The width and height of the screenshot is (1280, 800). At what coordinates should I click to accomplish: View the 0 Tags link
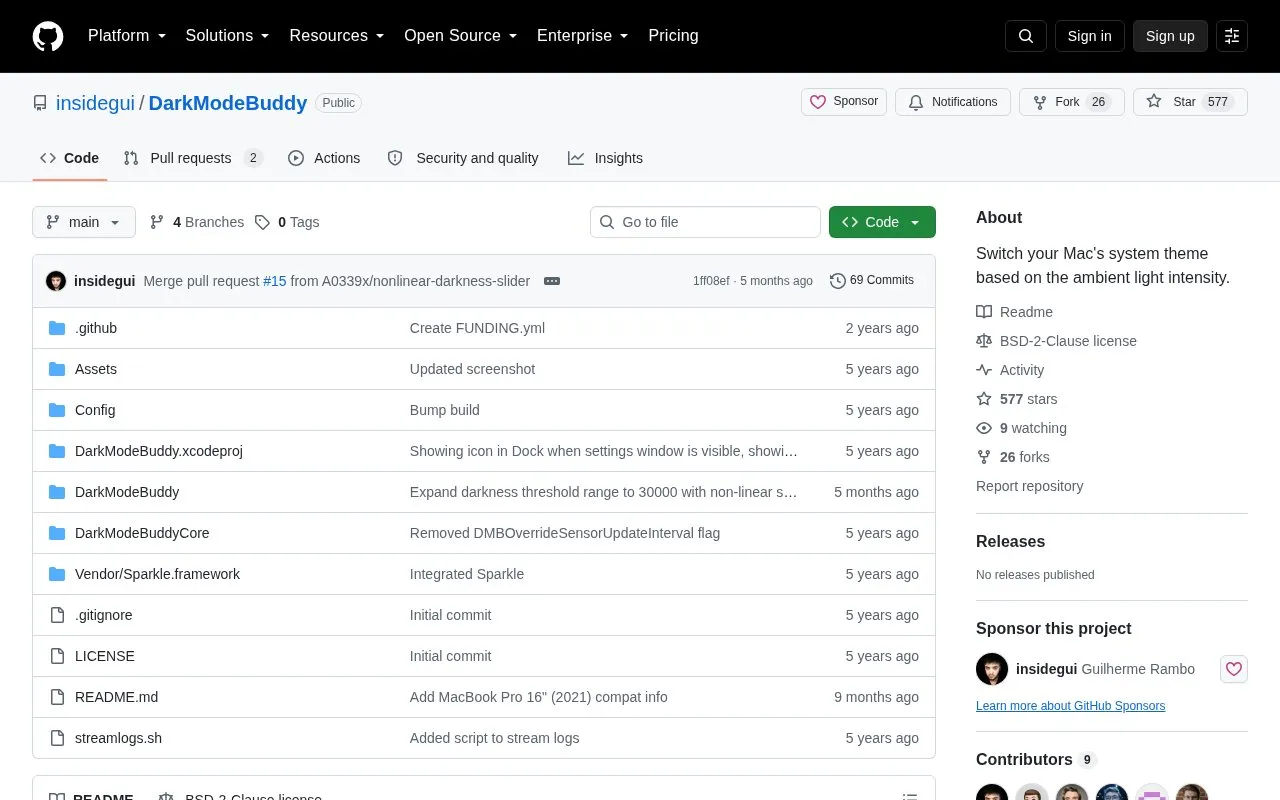(x=287, y=222)
